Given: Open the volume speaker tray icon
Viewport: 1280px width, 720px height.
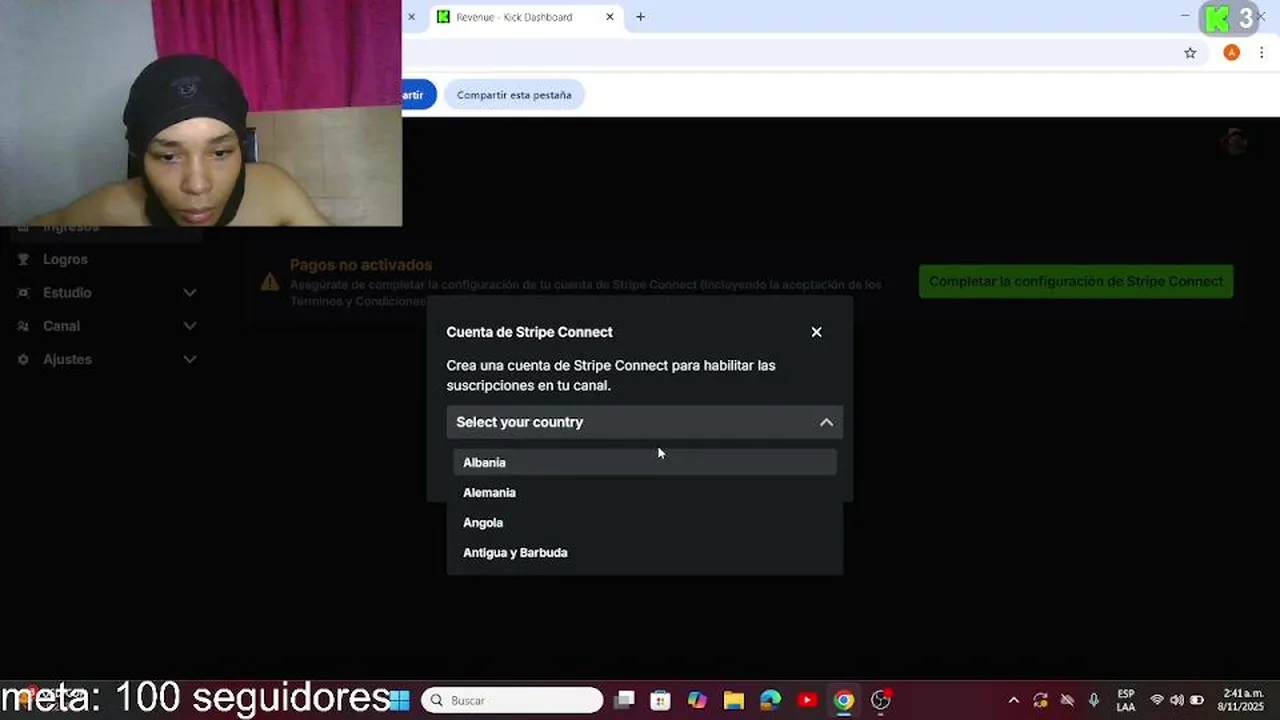Looking at the screenshot, I should 1176,700.
